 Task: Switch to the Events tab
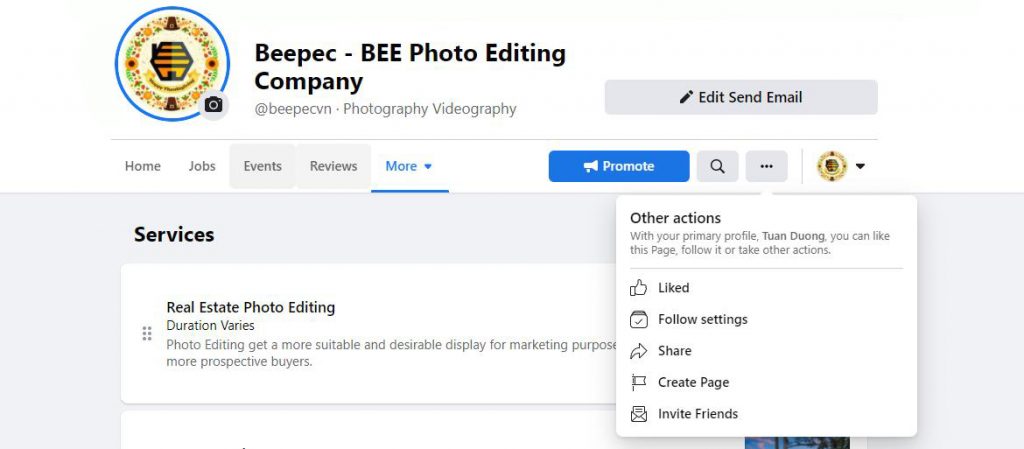click(263, 166)
